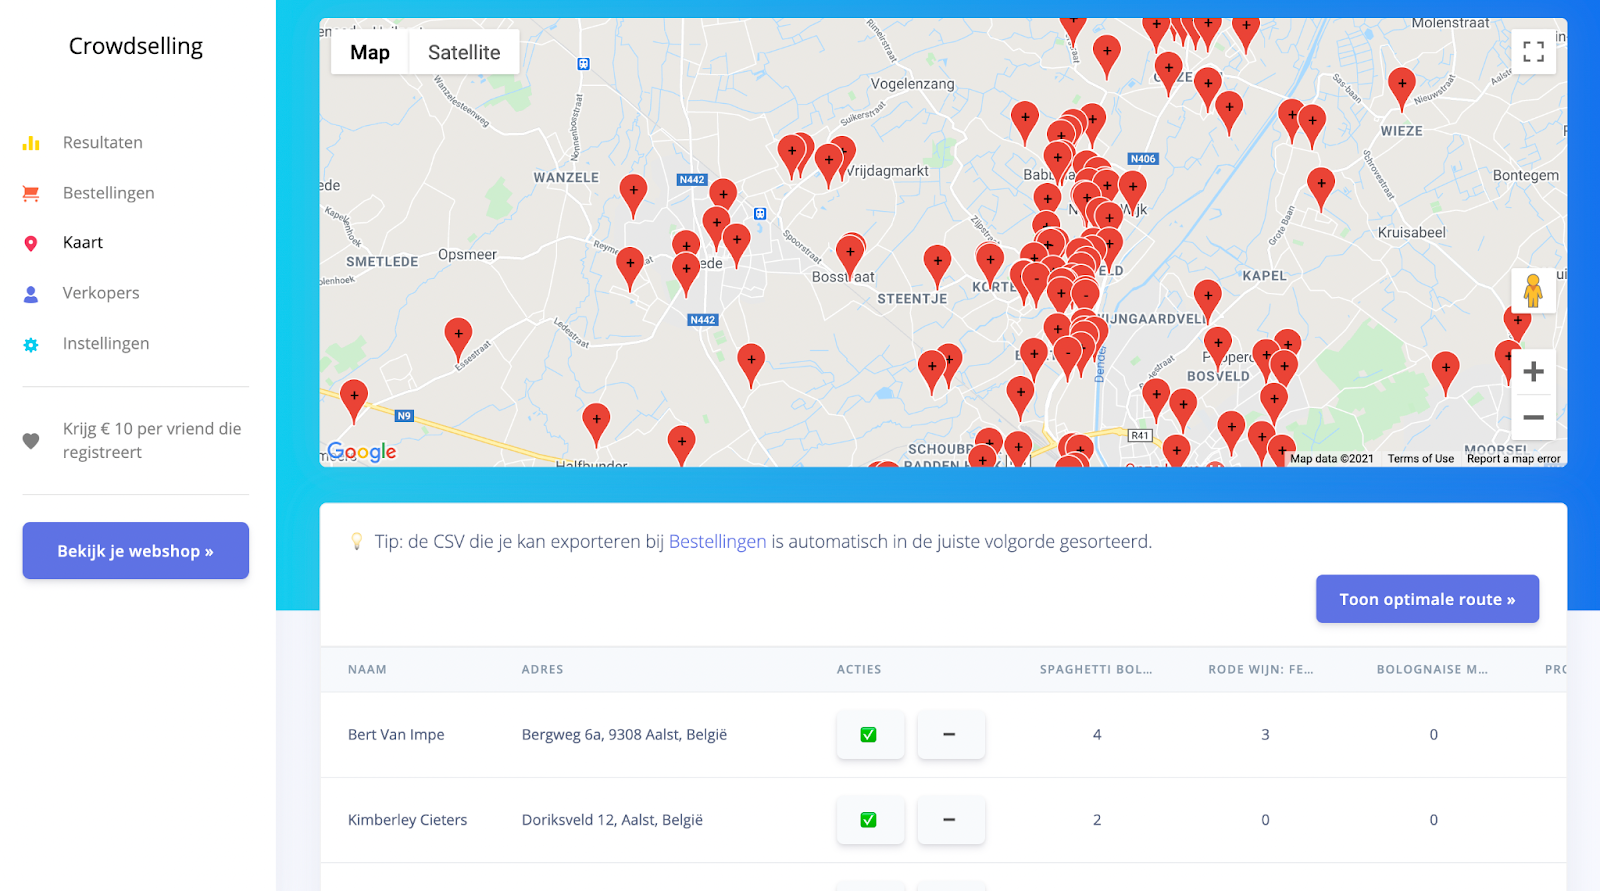Click the Crowdselling logo title

[x=136, y=46]
